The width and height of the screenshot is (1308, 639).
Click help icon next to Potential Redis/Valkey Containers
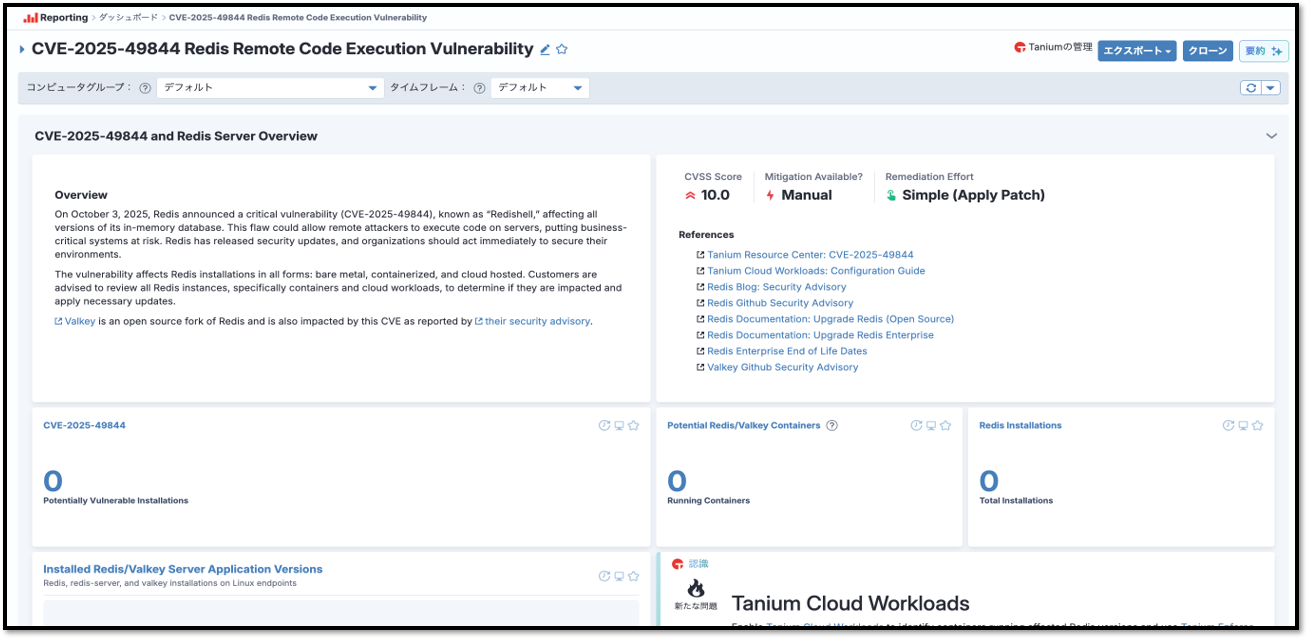[x=832, y=426]
